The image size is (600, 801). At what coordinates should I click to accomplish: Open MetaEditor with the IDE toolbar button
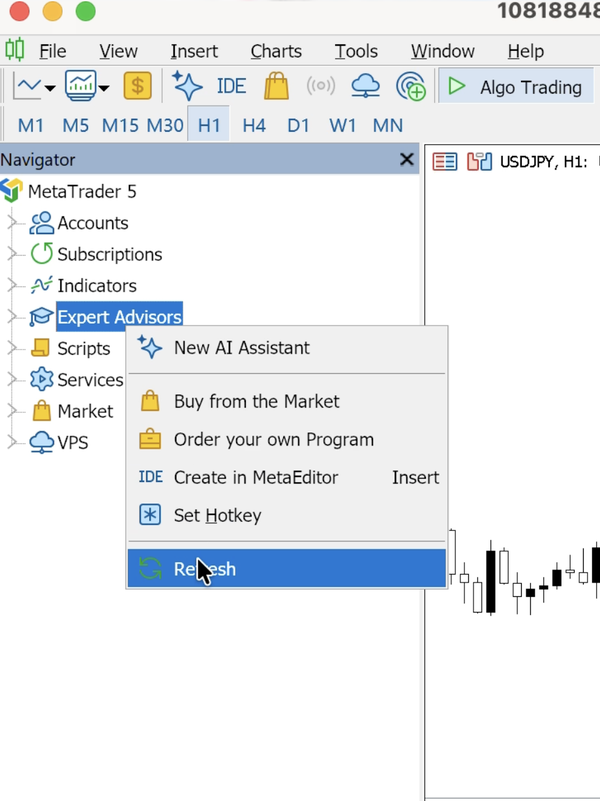point(231,86)
